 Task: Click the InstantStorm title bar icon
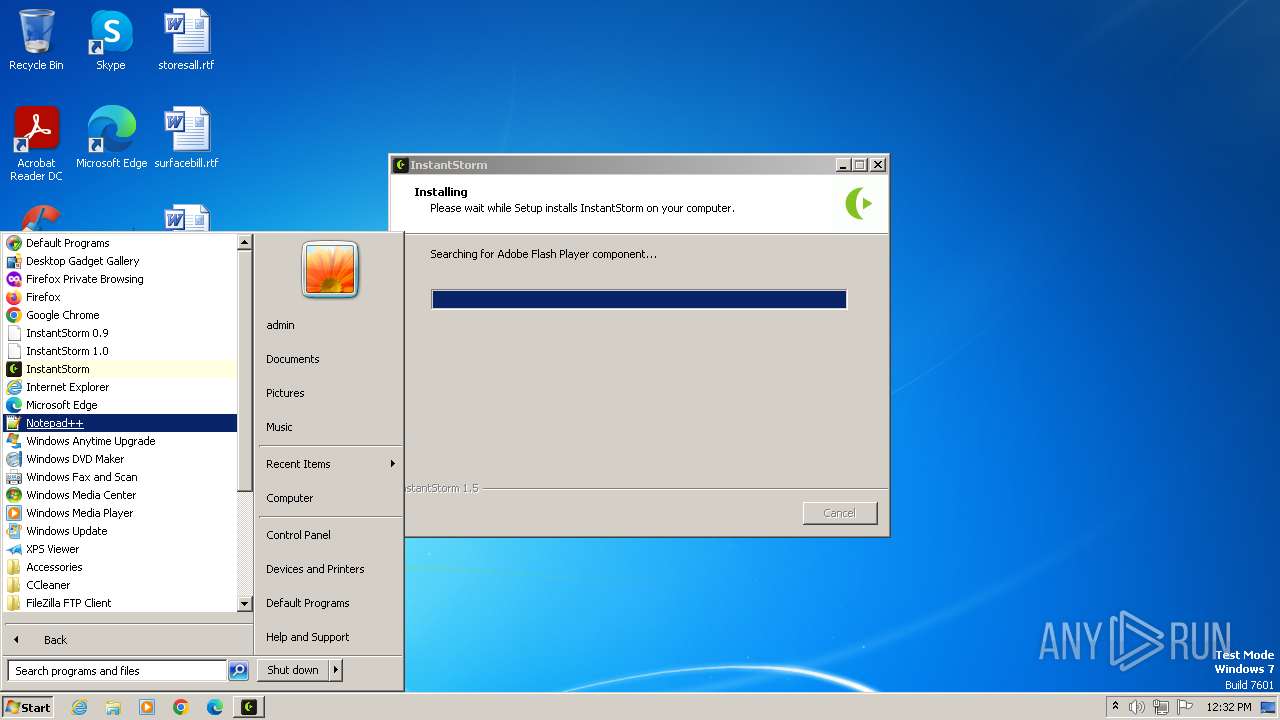(401, 165)
